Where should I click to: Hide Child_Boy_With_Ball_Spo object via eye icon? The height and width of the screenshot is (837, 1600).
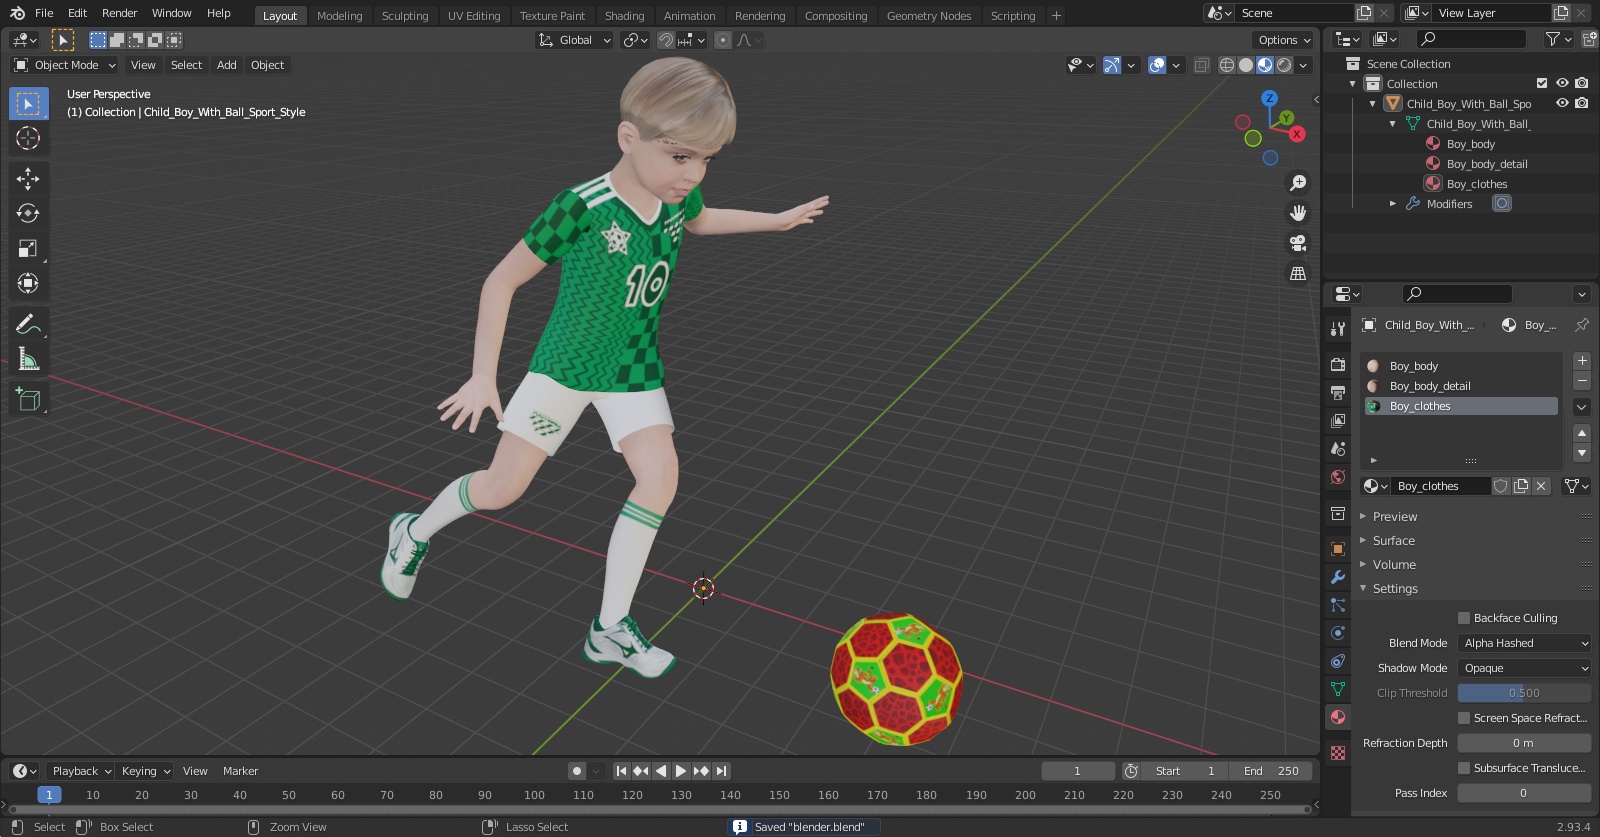(1562, 103)
